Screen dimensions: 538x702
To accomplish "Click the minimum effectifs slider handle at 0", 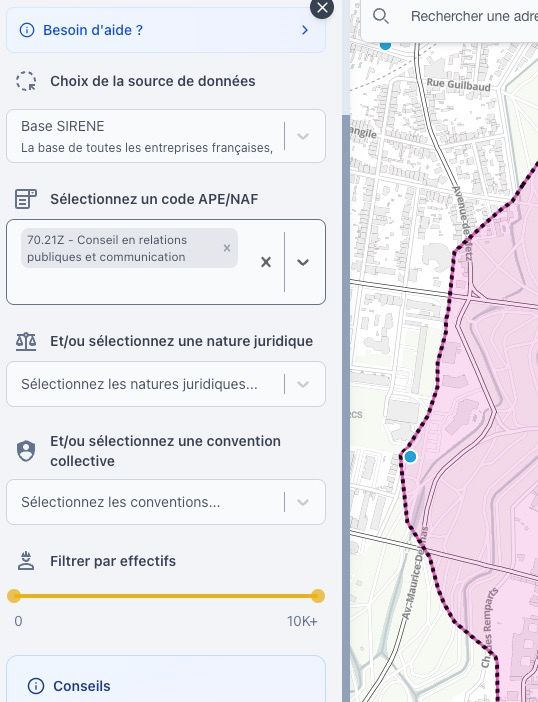I will coord(14,596).
